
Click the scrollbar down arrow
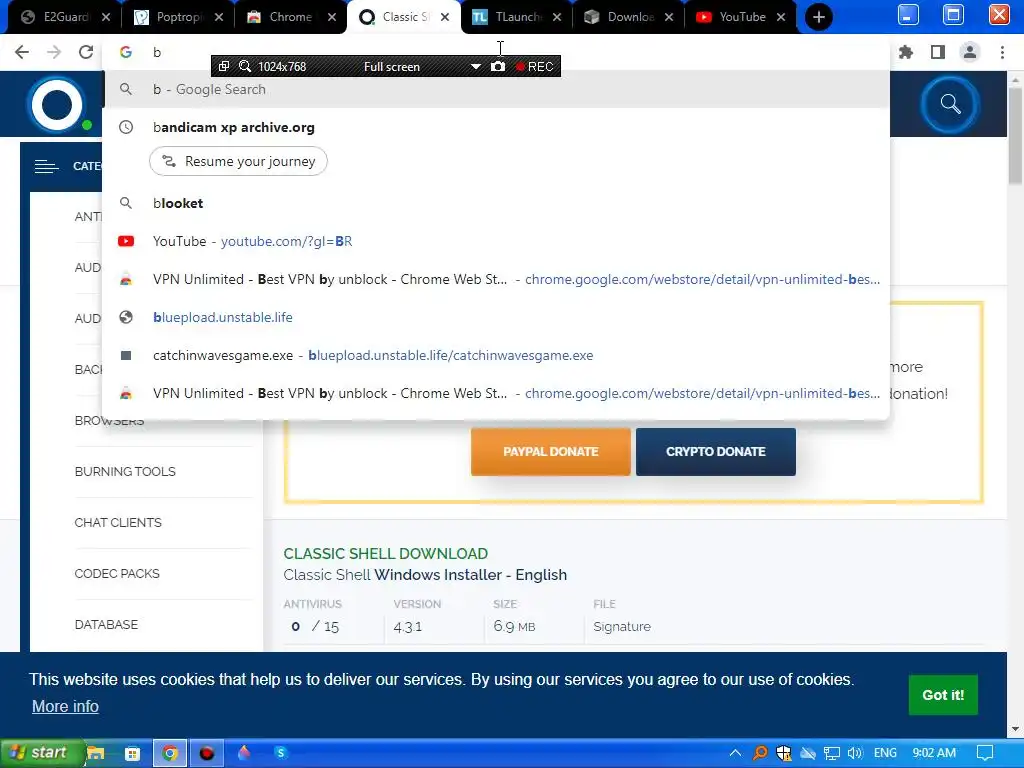(1016, 729)
